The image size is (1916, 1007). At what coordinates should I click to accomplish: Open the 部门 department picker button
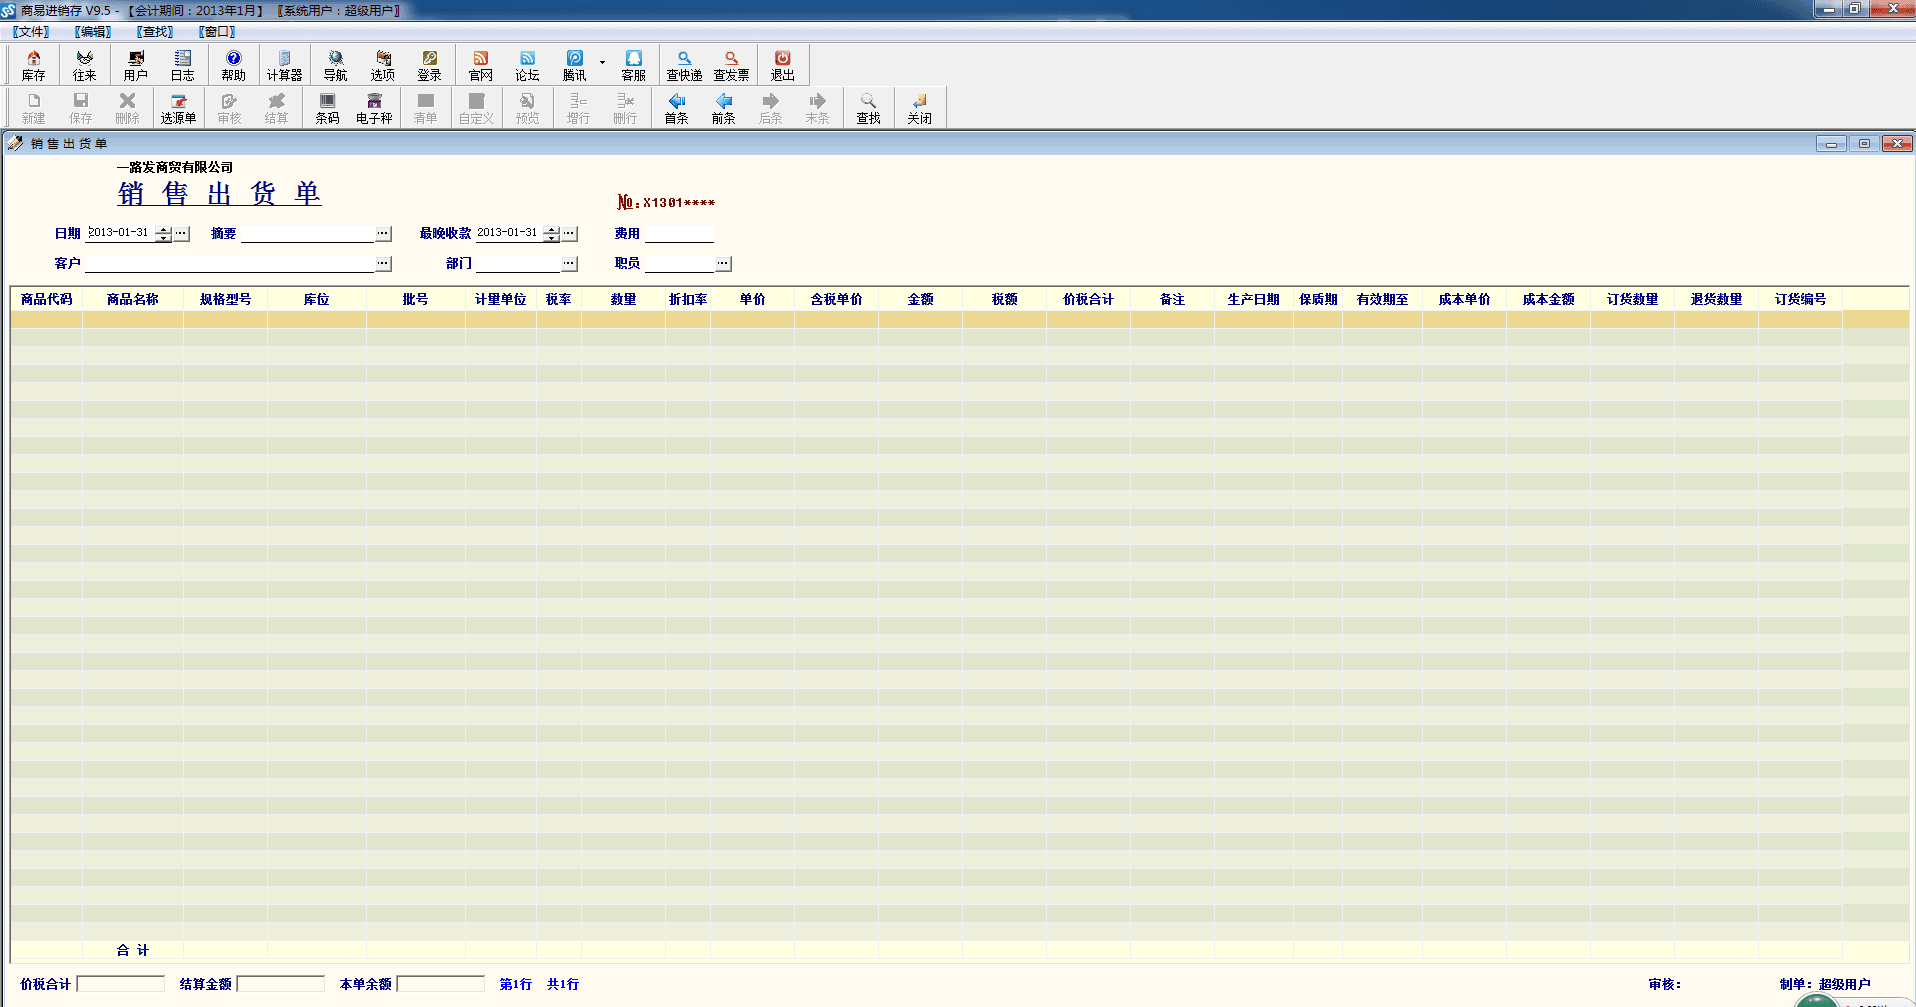pyautogui.click(x=569, y=264)
